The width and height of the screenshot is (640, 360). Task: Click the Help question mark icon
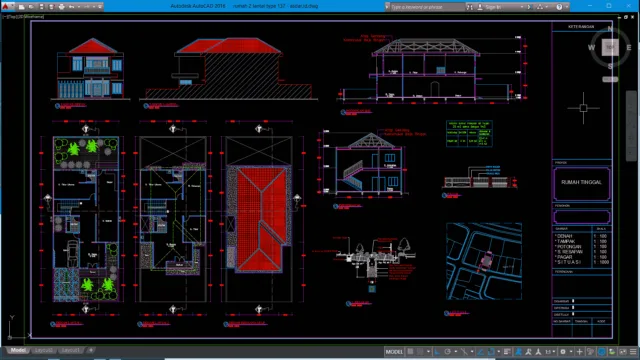pos(559,7)
